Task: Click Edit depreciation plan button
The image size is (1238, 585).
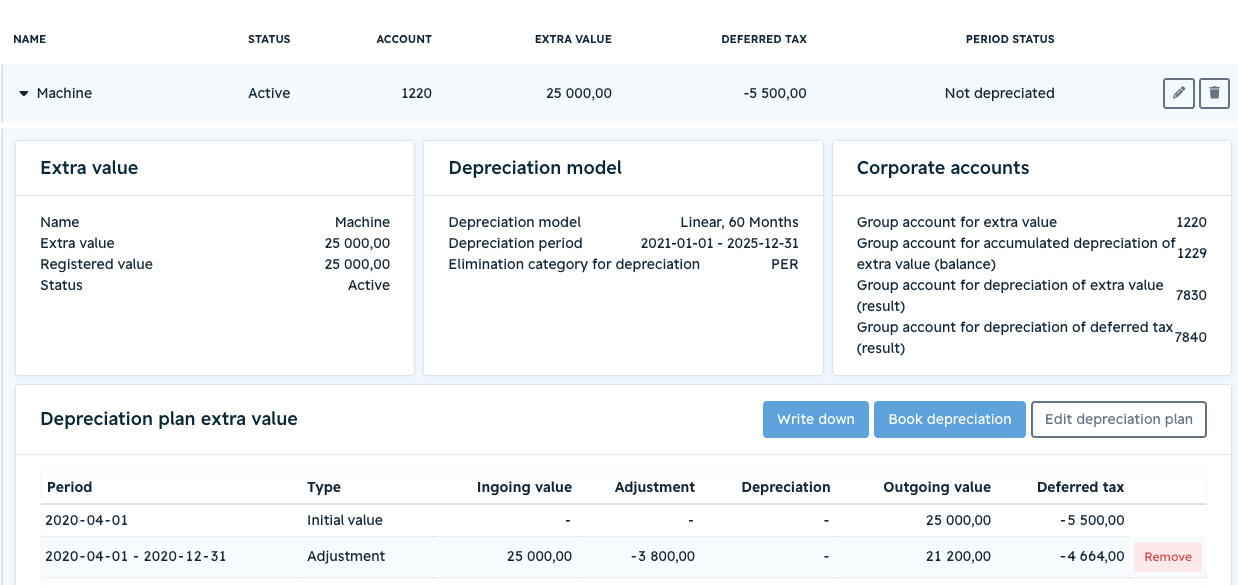Action: tap(1119, 419)
